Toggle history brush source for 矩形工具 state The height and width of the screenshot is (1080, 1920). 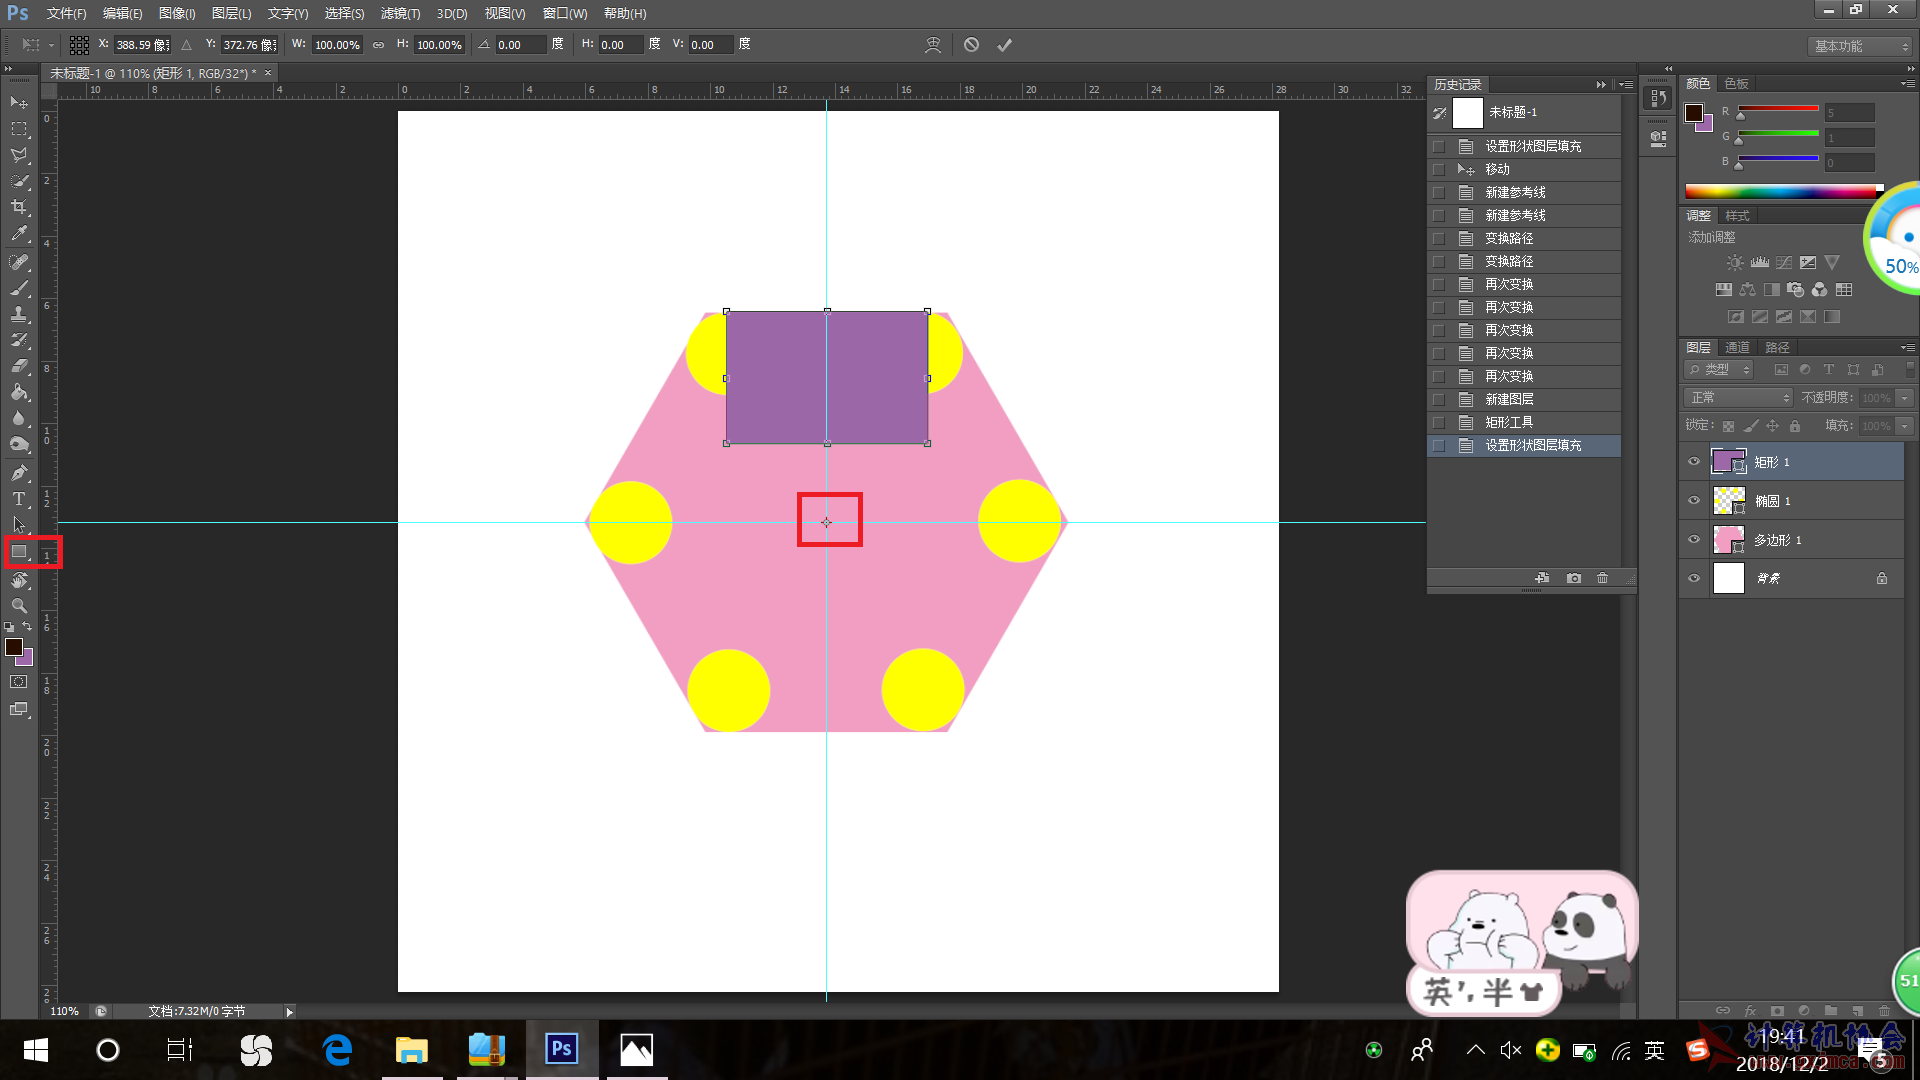(1439, 423)
